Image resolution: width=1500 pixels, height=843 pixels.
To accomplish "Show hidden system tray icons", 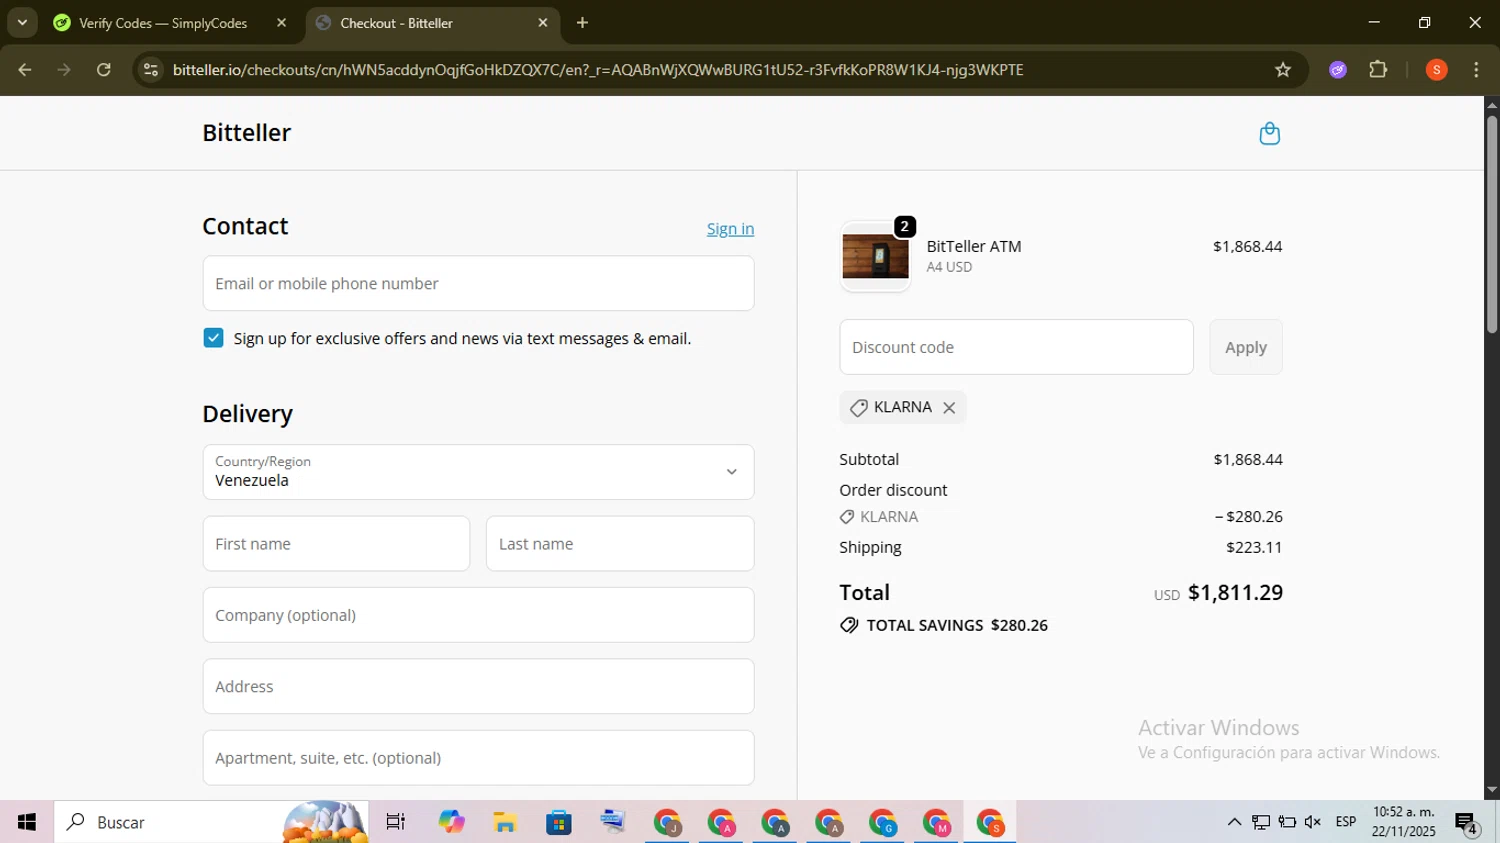I will point(1234,822).
